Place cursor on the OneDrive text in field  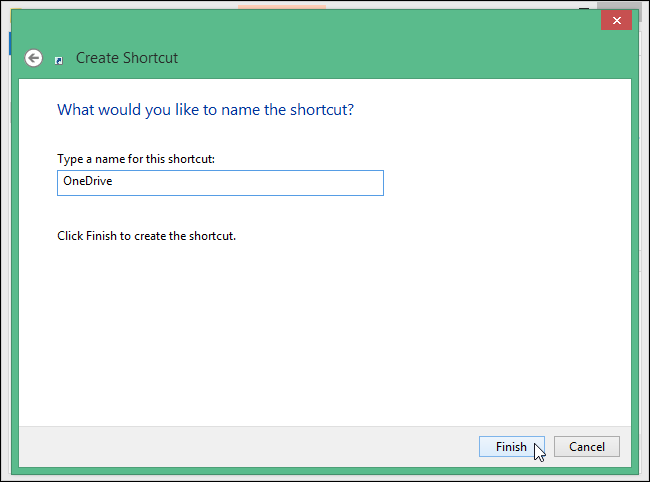pos(87,181)
